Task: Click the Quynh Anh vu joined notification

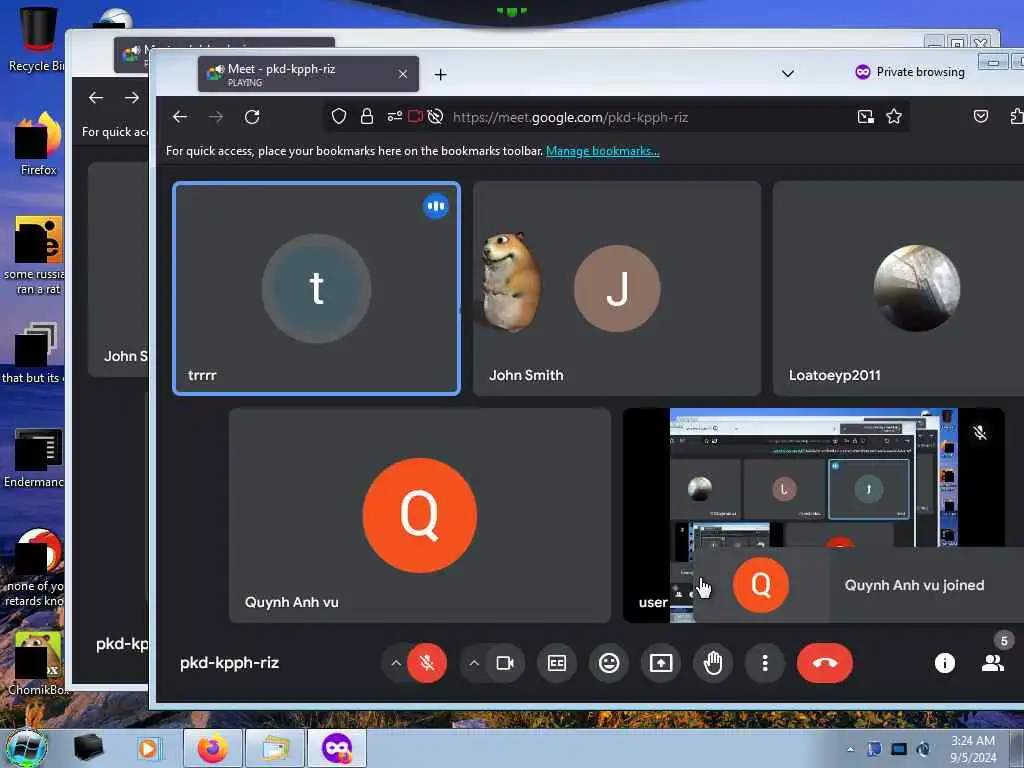Action: point(858,585)
